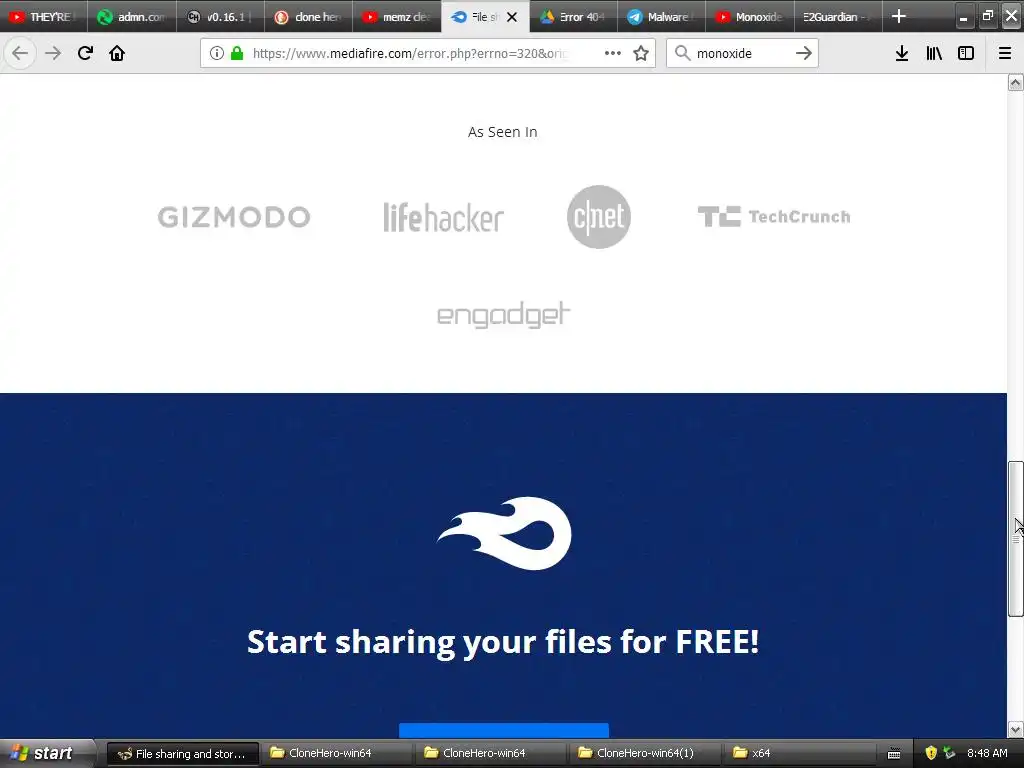Open the Library bookshelf icon
This screenshot has height=768, width=1024.
pyautogui.click(x=934, y=54)
